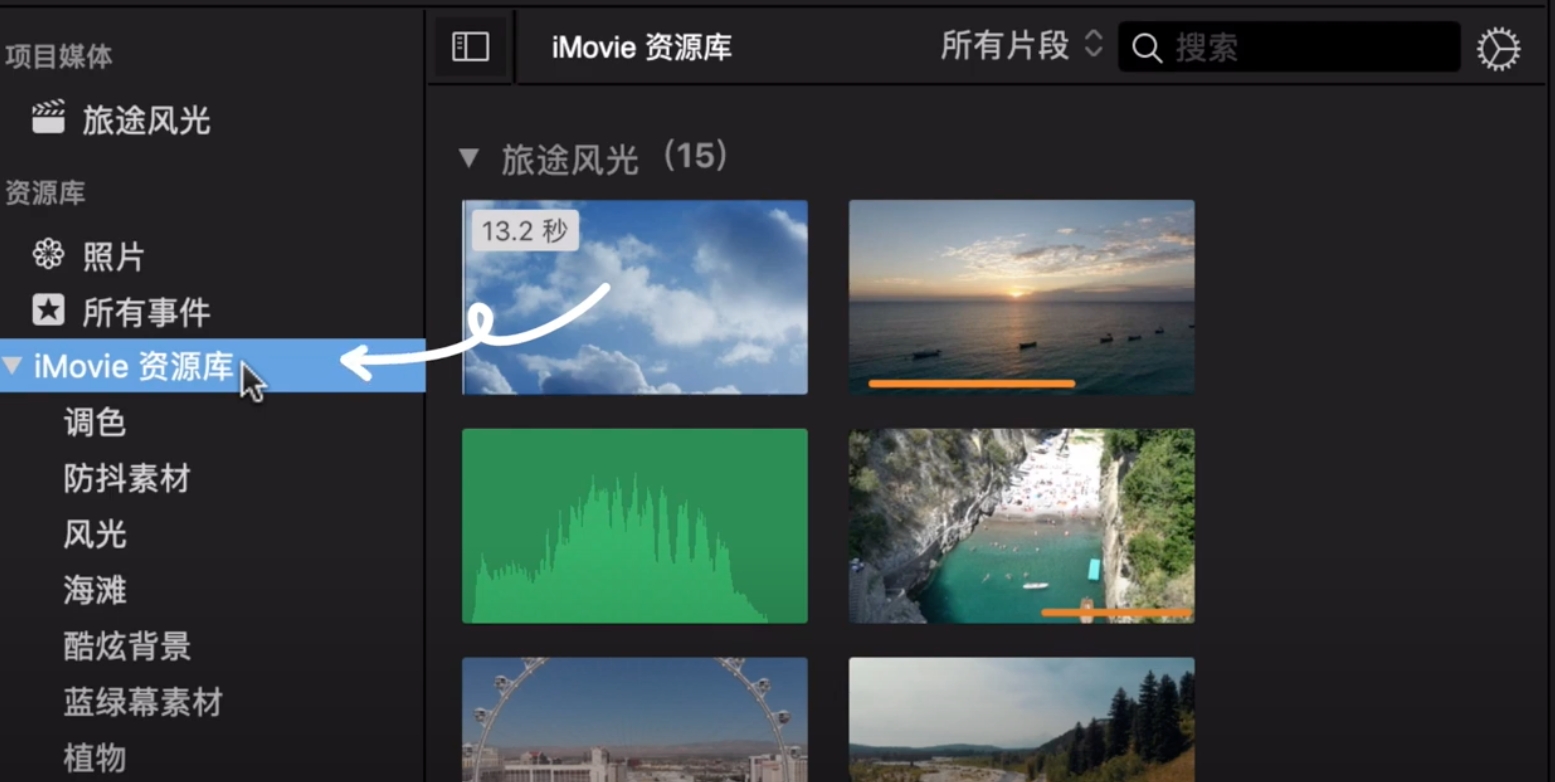1555x782 pixels.
Task: Open the 调色 event
Action: pos(95,422)
